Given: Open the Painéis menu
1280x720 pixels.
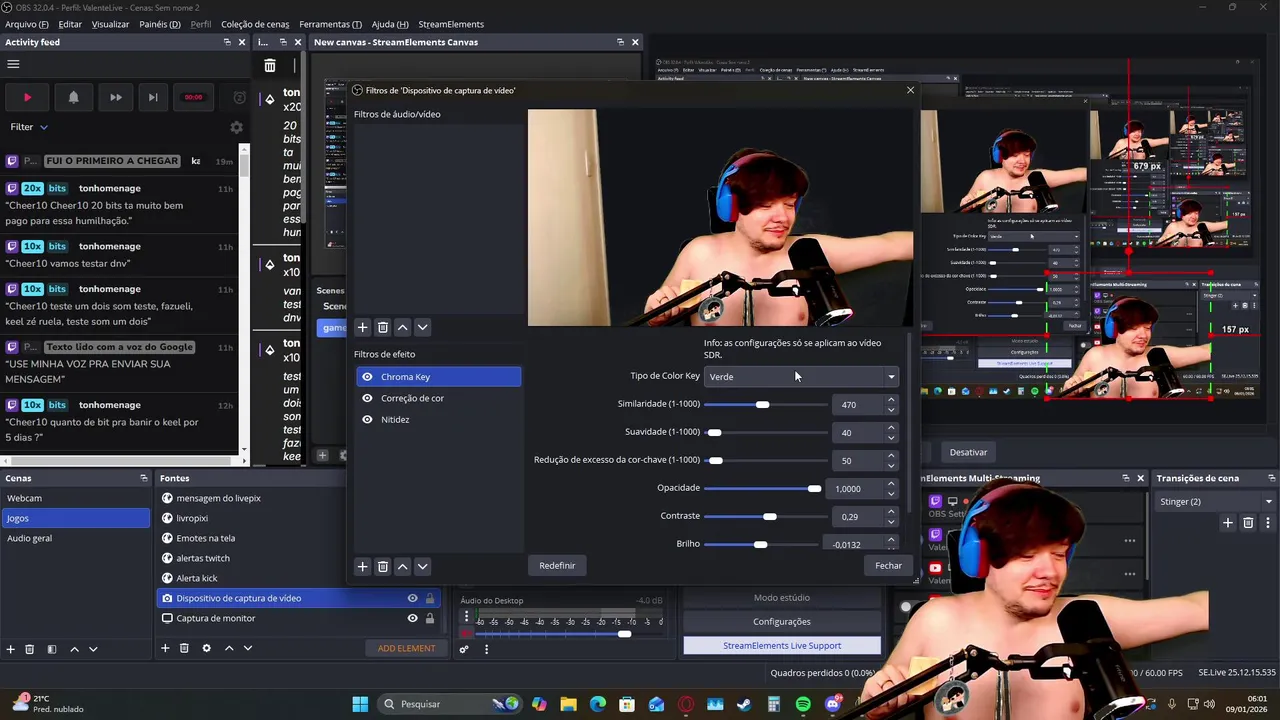Looking at the screenshot, I should (160, 24).
